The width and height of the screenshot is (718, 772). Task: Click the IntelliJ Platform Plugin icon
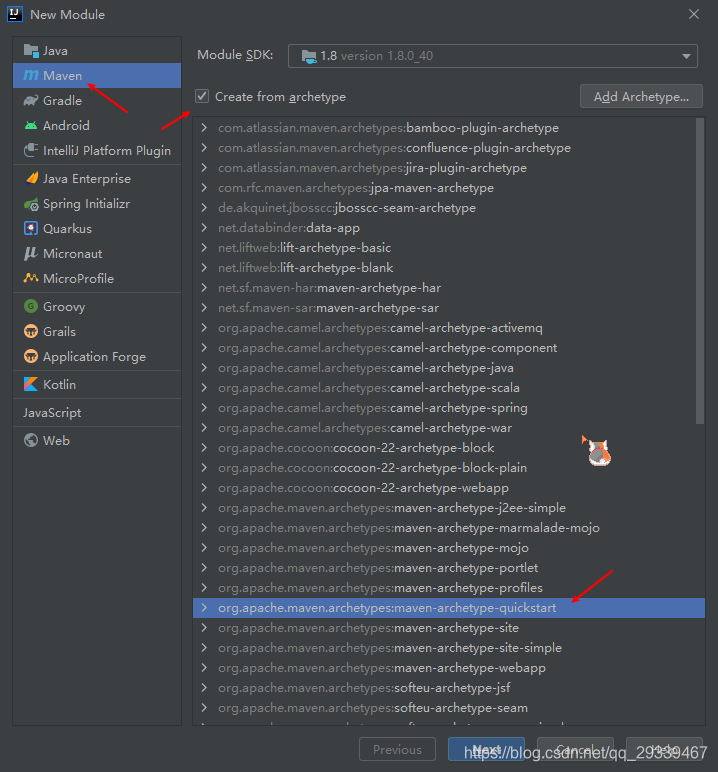pos(31,150)
